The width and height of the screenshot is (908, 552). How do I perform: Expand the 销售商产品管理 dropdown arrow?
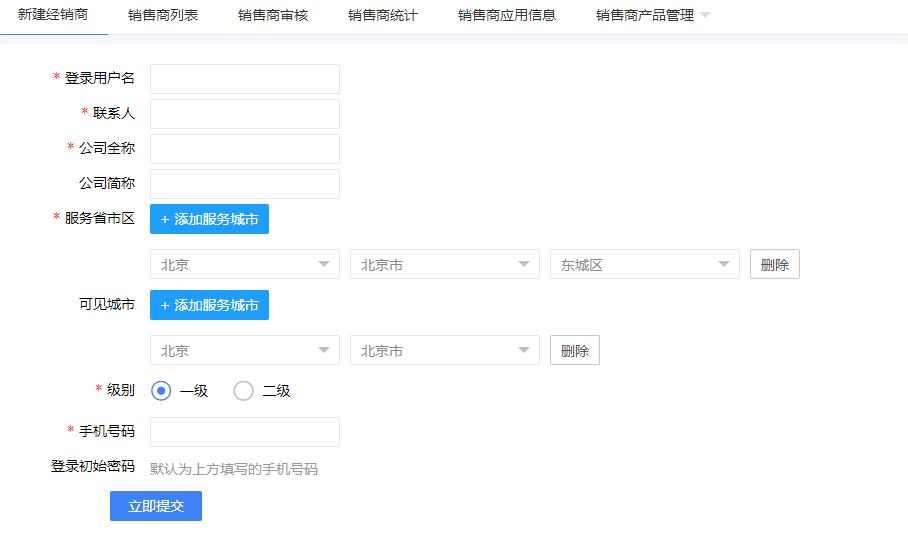[x=705, y=16]
